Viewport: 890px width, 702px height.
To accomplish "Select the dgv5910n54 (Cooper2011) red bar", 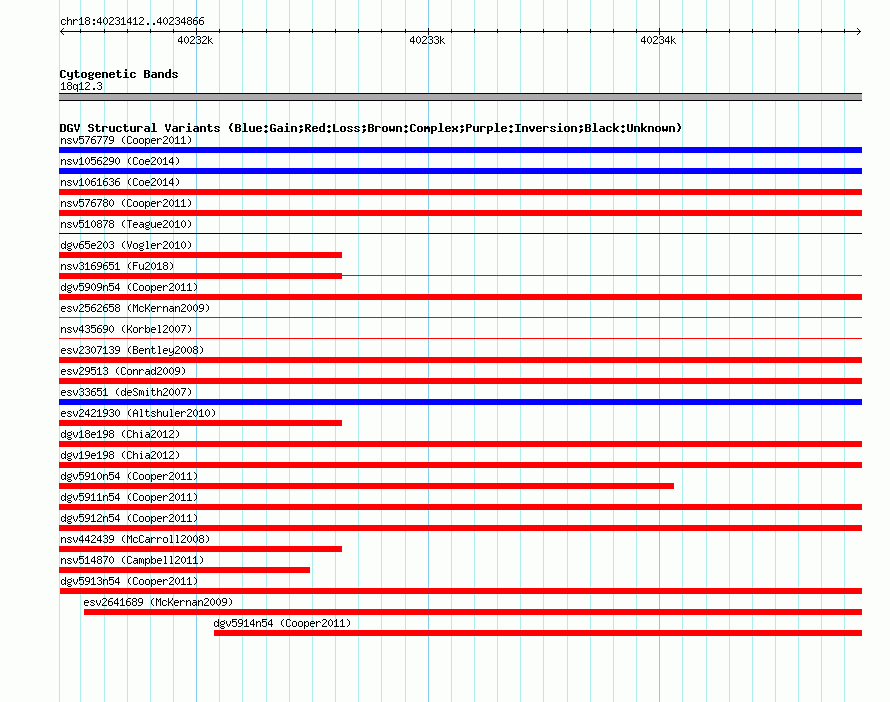I will click(366, 486).
